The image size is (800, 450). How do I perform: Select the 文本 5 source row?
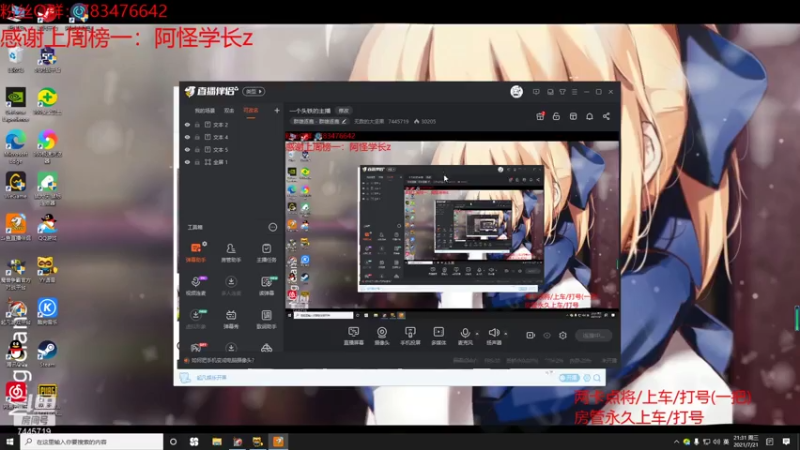pos(232,149)
